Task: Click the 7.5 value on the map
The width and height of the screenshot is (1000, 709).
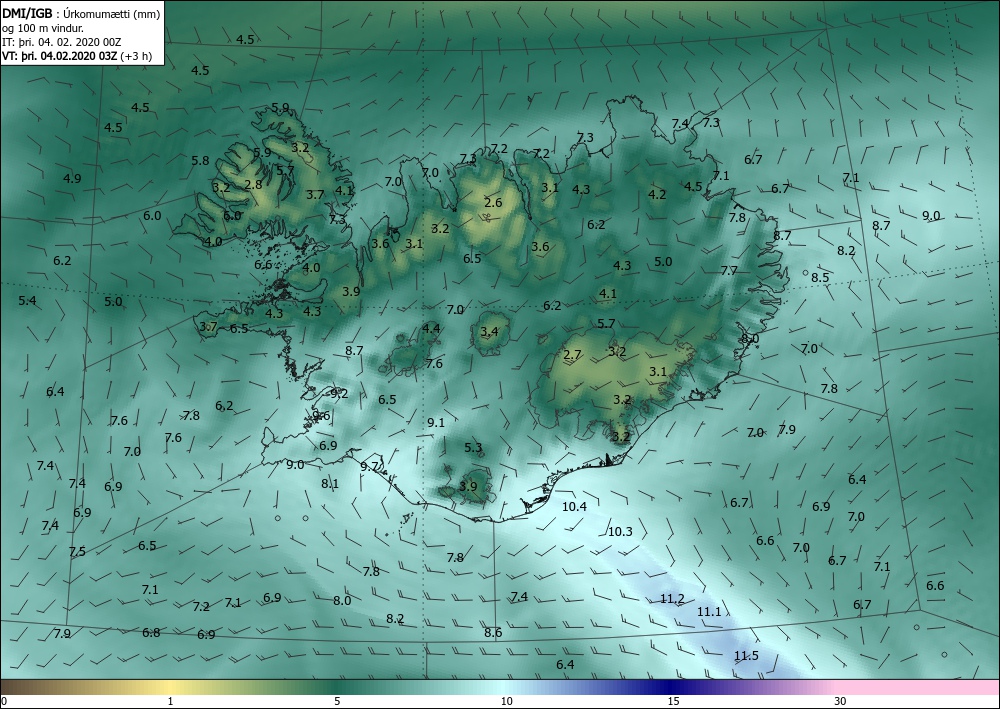Action: point(77,552)
